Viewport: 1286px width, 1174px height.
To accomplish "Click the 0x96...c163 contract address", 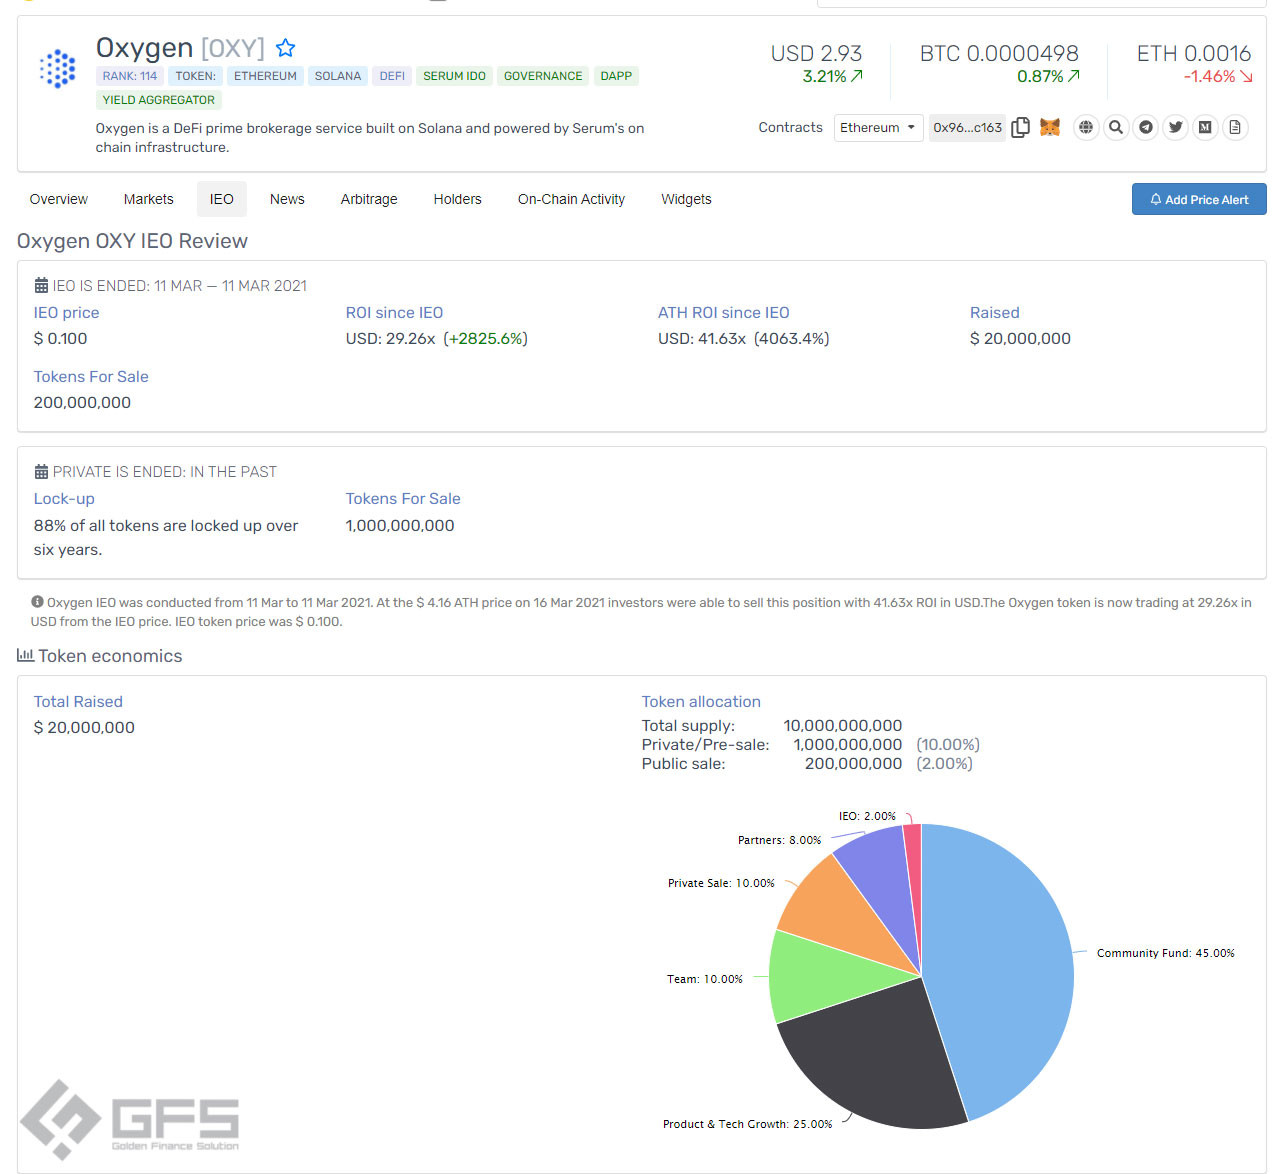I will (967, 127).
